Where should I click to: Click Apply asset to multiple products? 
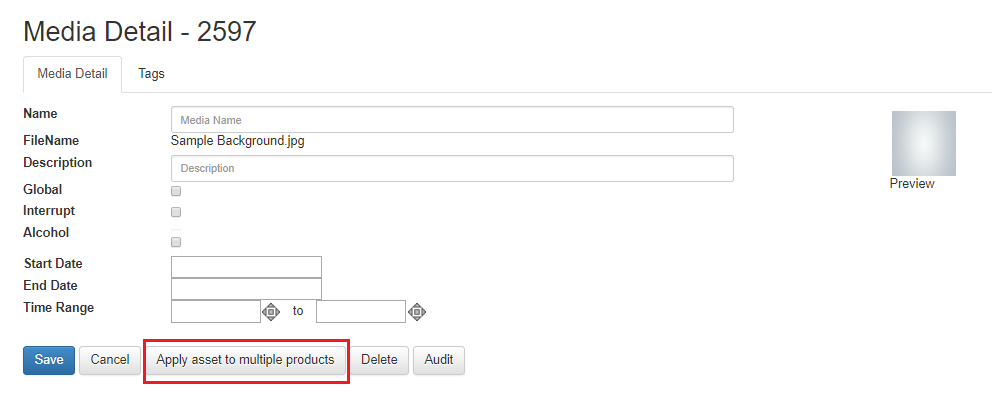(245, 360)
